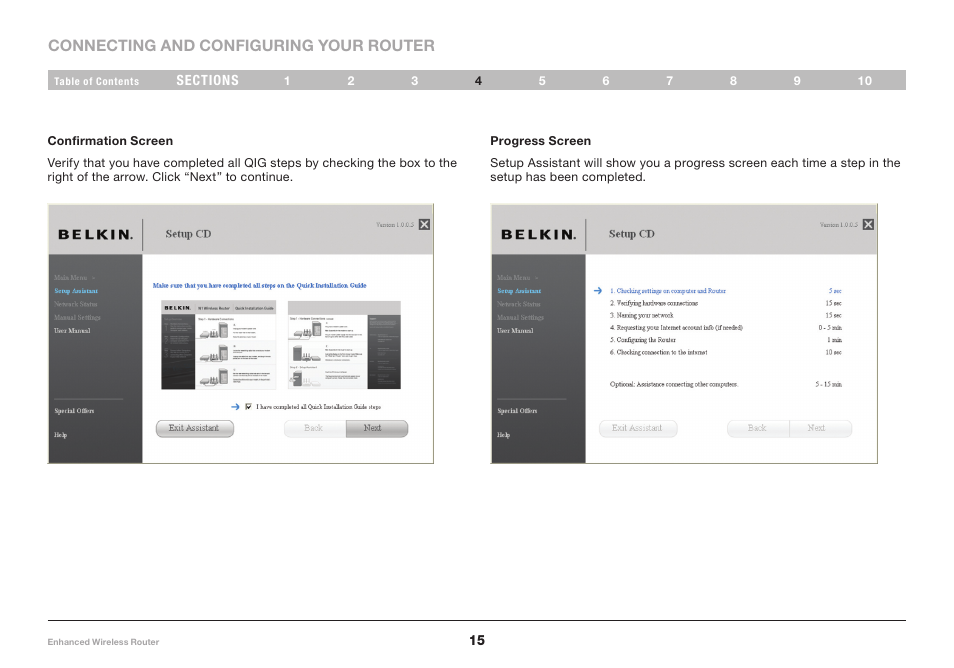
Task: Open the Table of Contents link
Action: pyautogui.click(x=96, y=81)
